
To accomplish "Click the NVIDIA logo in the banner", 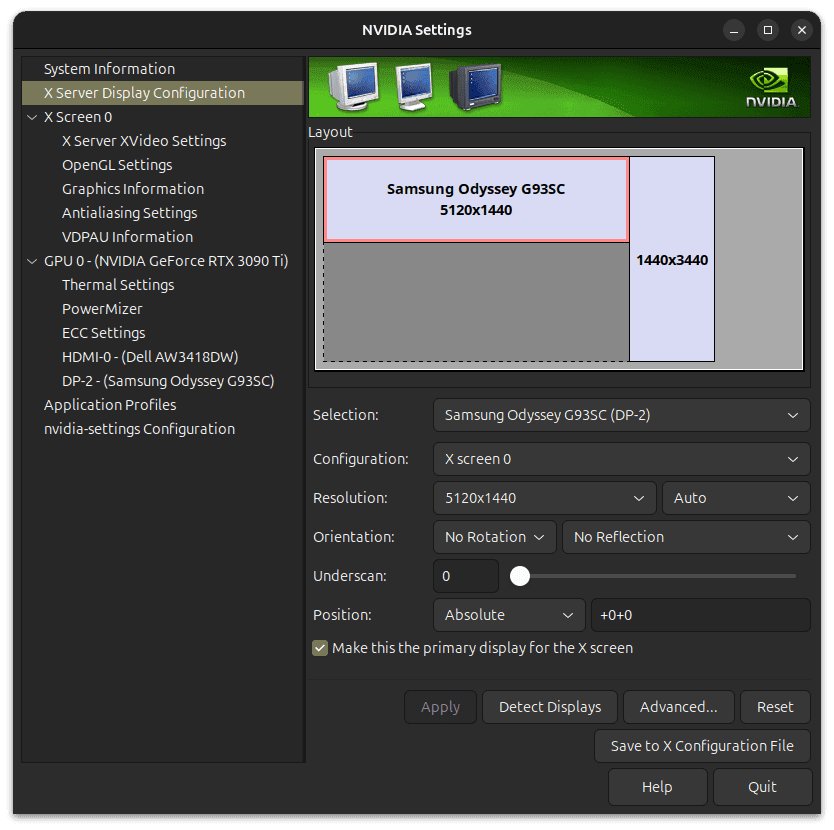I will (x=770, y=88).
